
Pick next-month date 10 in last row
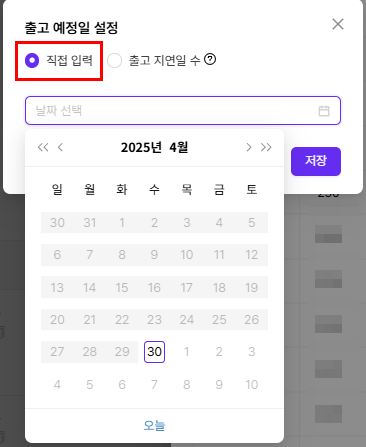click(252, 385)
